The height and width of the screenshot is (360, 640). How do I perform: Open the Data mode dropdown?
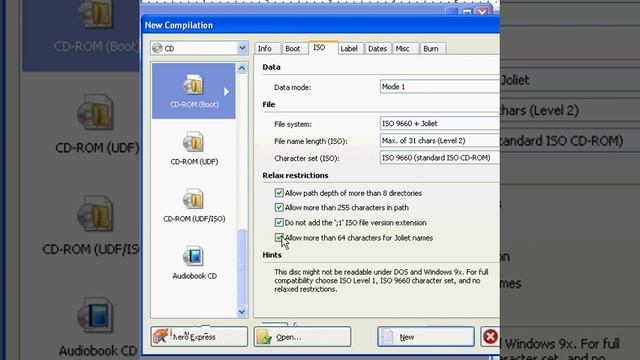click(440, 87)
